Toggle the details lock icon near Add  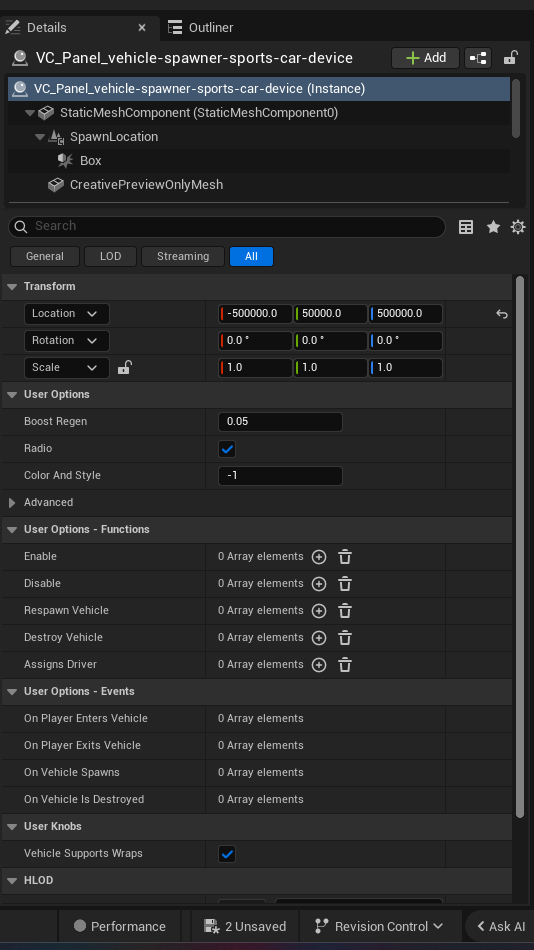pos(510,58)
